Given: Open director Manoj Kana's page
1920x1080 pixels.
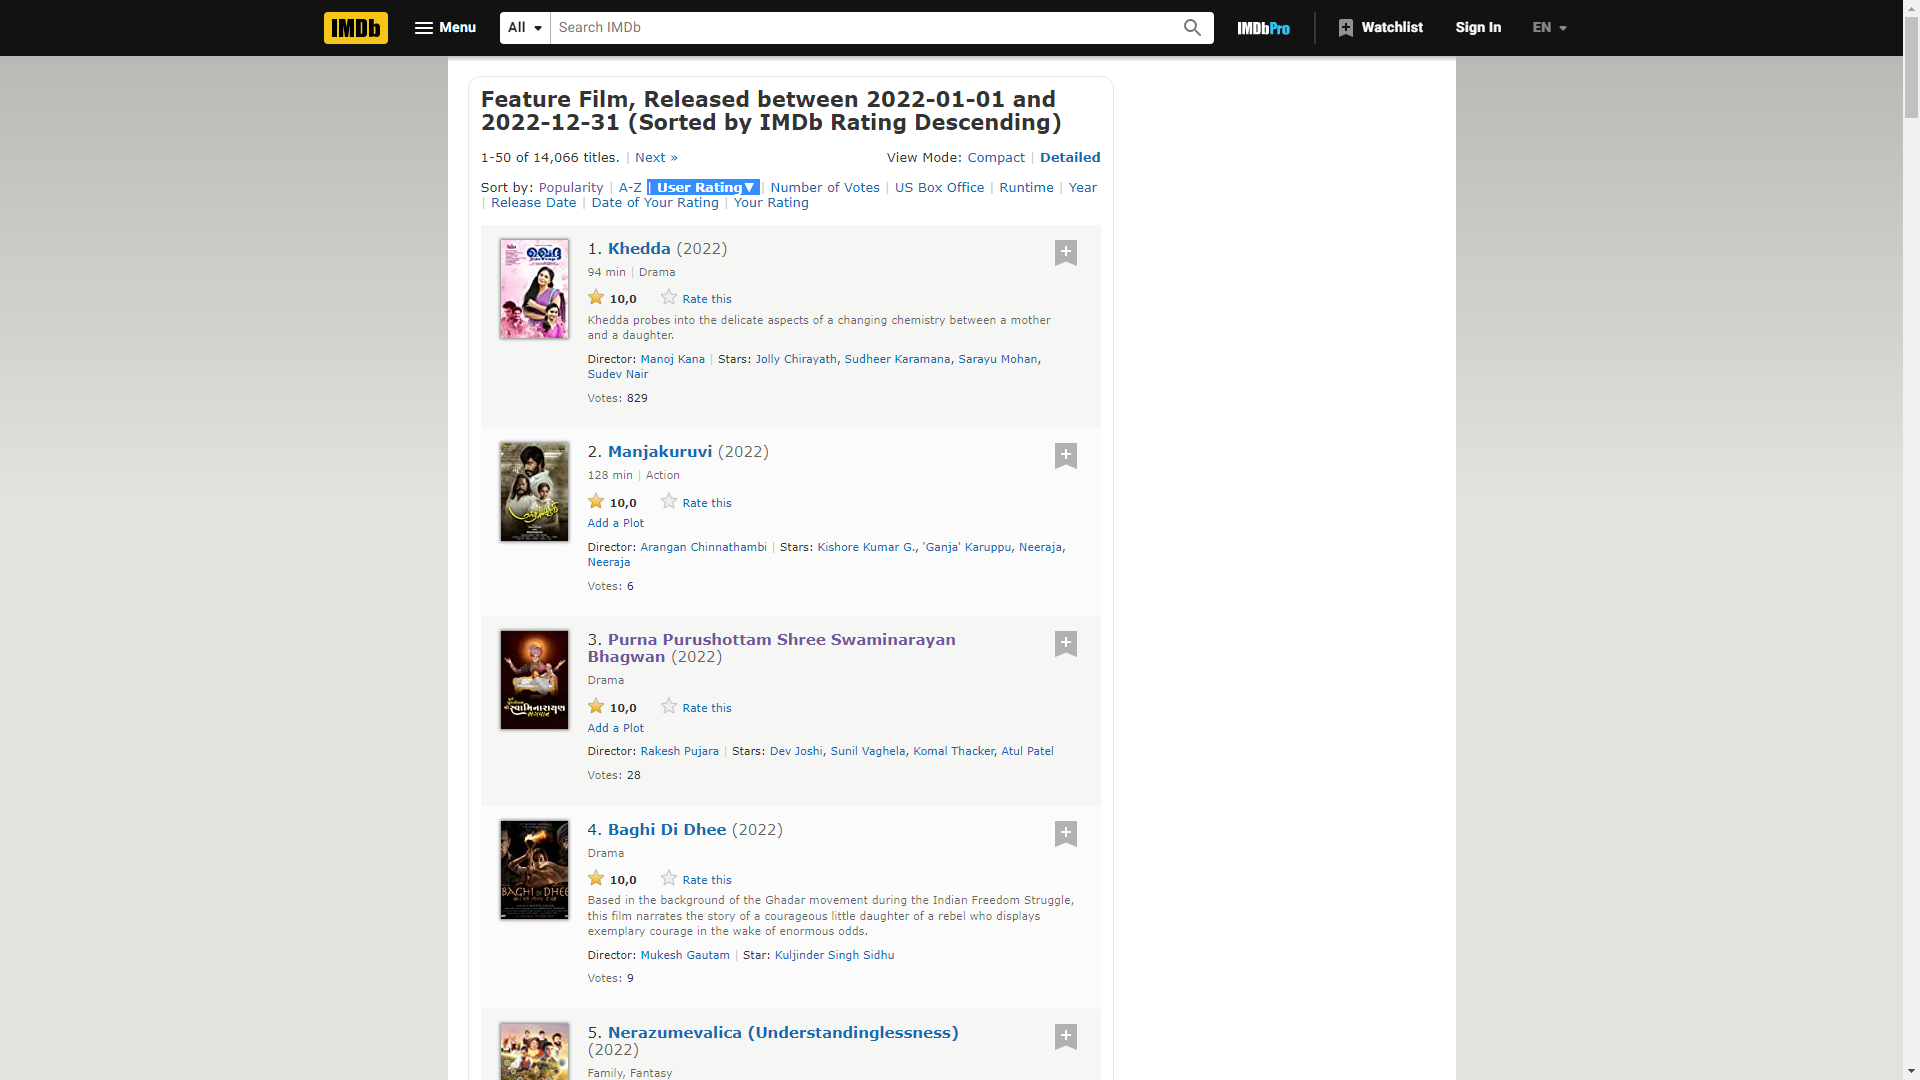Looking at the screenshot, I should pyautogui.click(x=672, y=359).
